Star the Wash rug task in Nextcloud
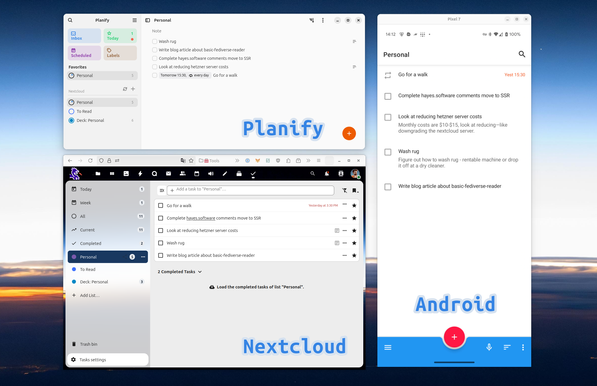Viewport: 597px width, 386px height. 354,243
